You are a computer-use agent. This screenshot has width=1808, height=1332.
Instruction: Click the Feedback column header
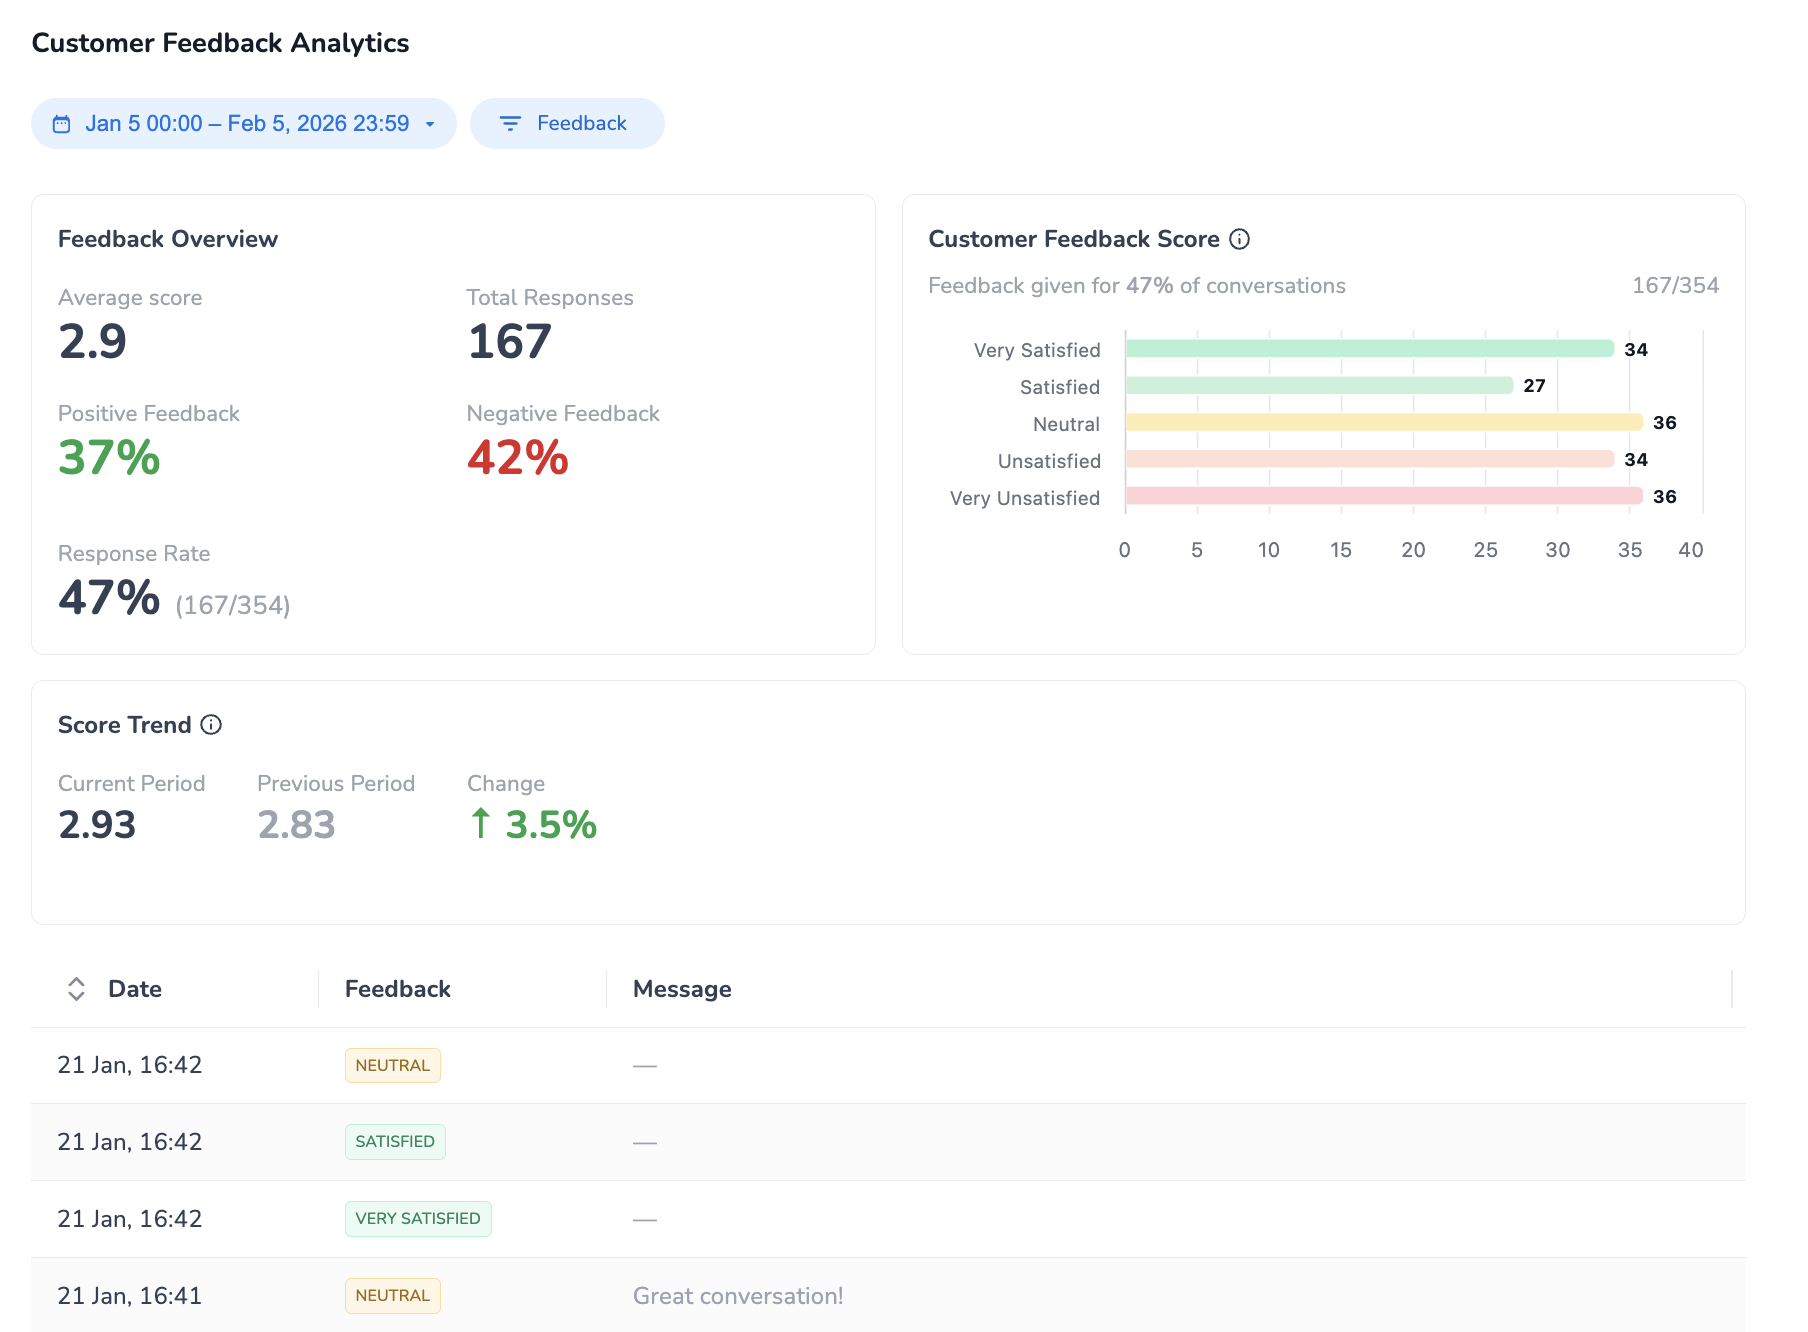(397, 989)
